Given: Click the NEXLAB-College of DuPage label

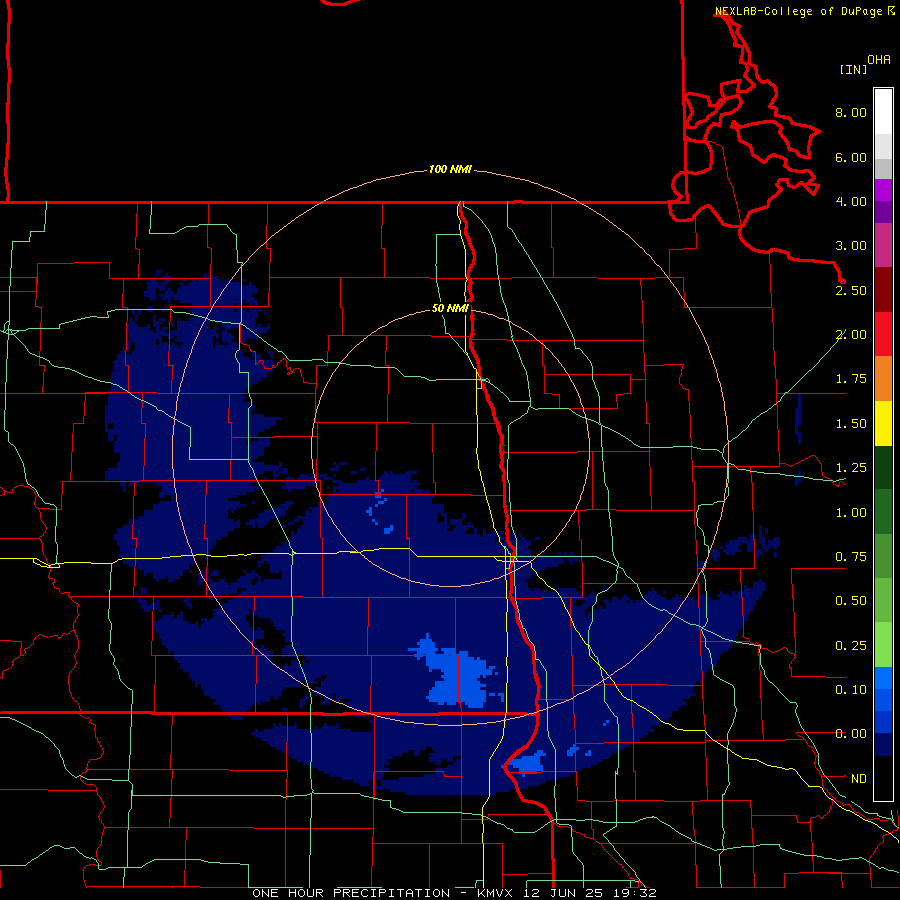Looking at the screenshot, I should [x=798, y=11].
